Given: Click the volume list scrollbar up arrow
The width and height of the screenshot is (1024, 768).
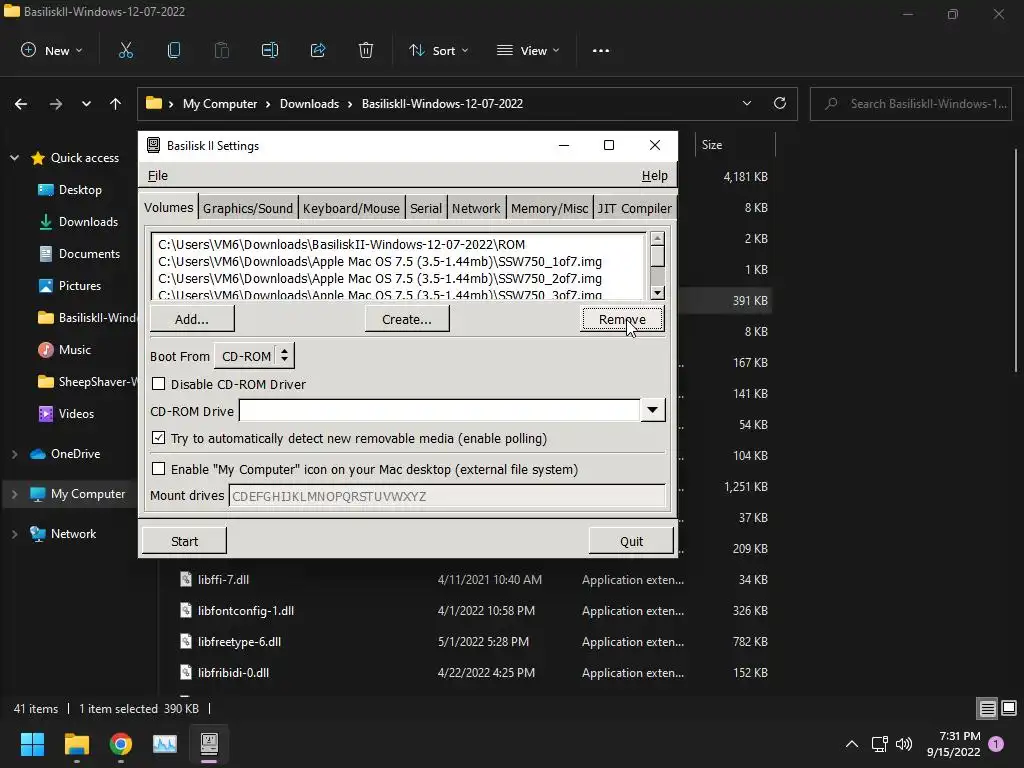Looking at the screenshot, I should 658,238.
